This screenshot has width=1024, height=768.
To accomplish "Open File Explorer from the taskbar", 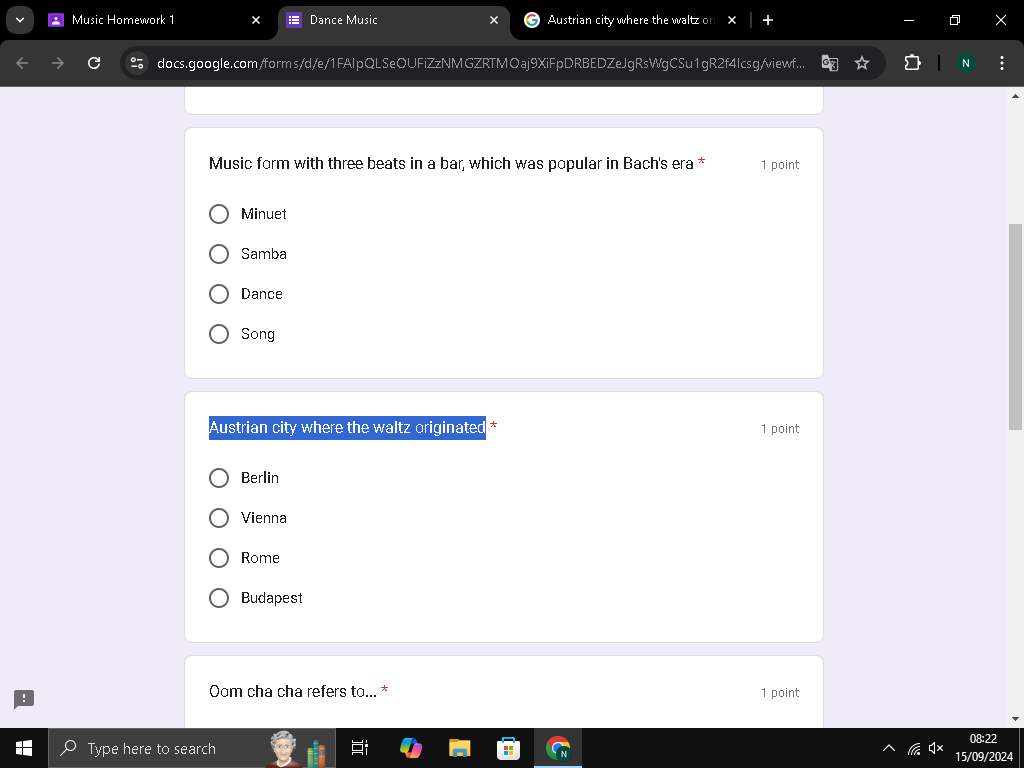I will click(x=460, y=748).
